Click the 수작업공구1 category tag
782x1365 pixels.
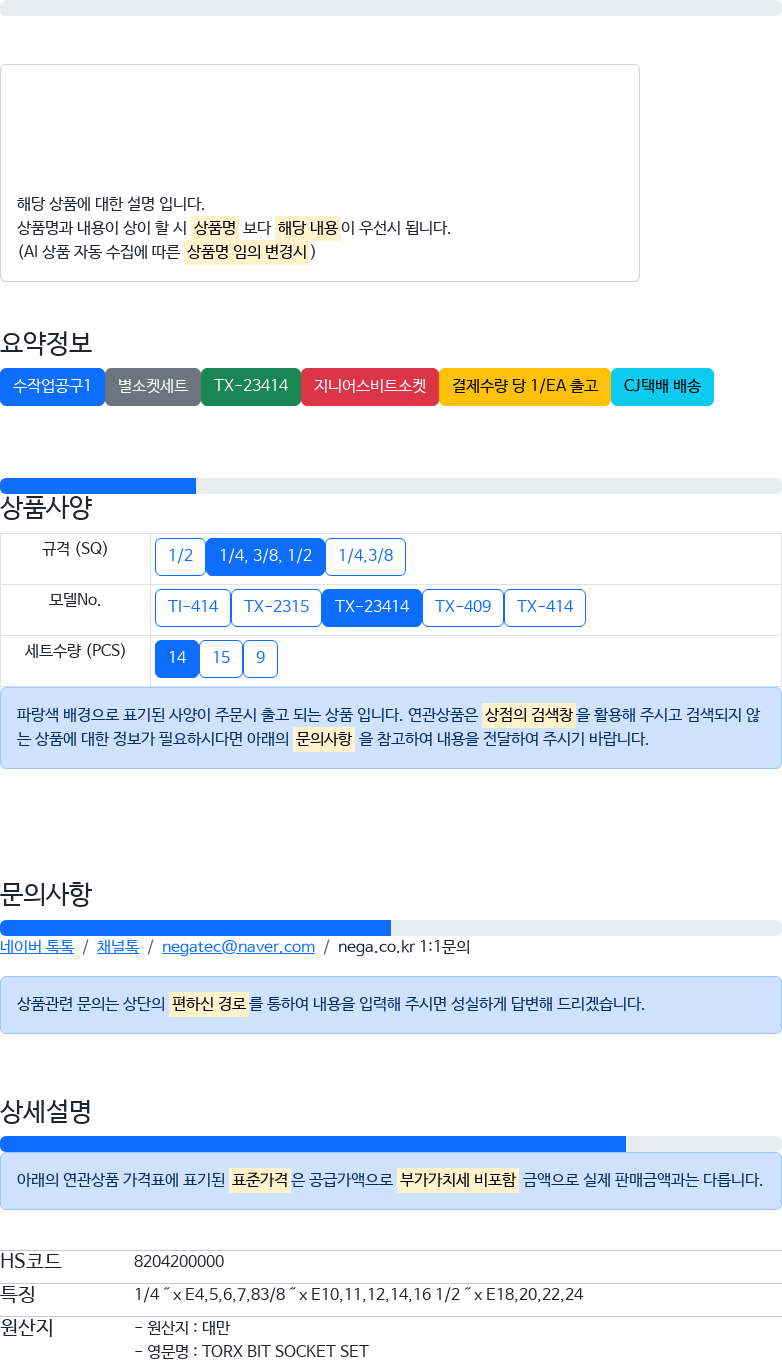tap(52, 386)
